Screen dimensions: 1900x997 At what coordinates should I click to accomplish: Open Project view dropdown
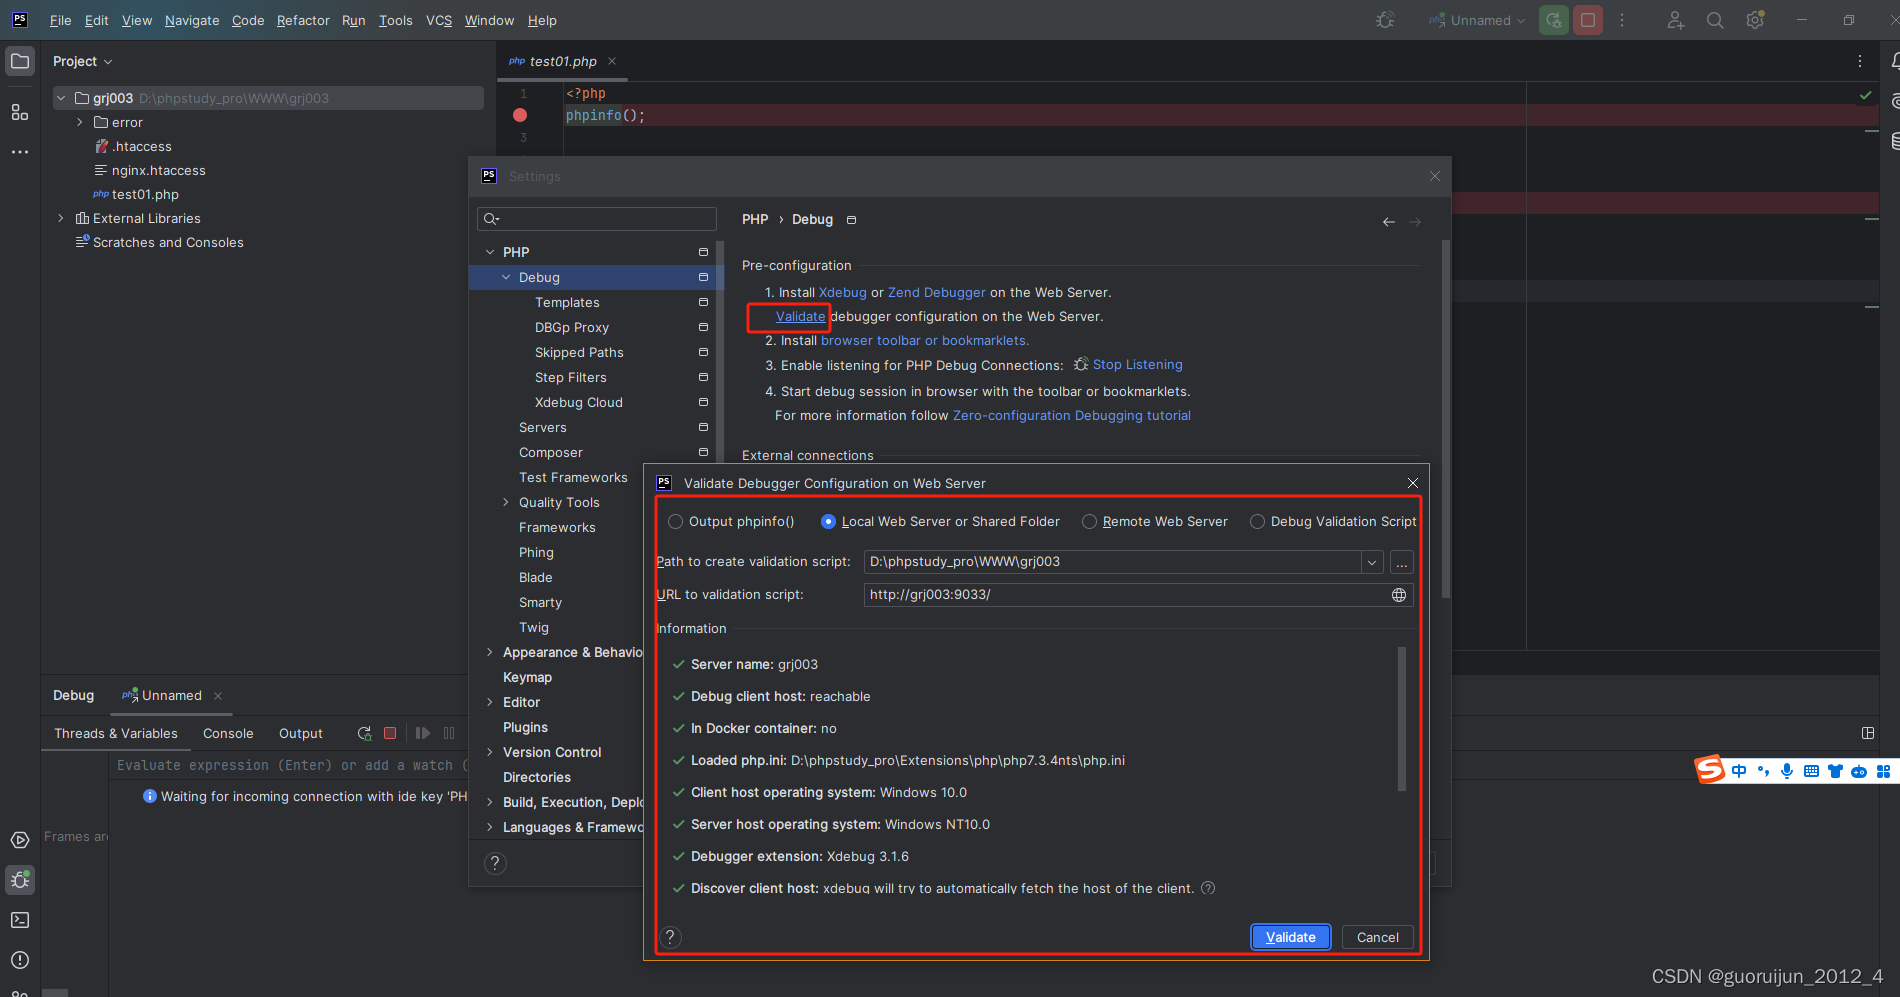point(83,61)
